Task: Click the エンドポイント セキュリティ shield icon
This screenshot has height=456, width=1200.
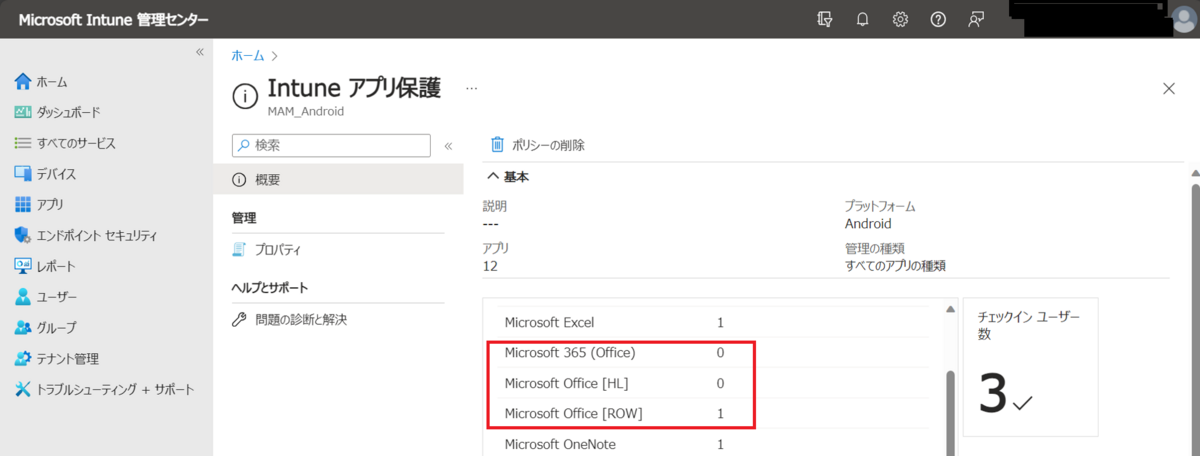Action: click(23, 236)
